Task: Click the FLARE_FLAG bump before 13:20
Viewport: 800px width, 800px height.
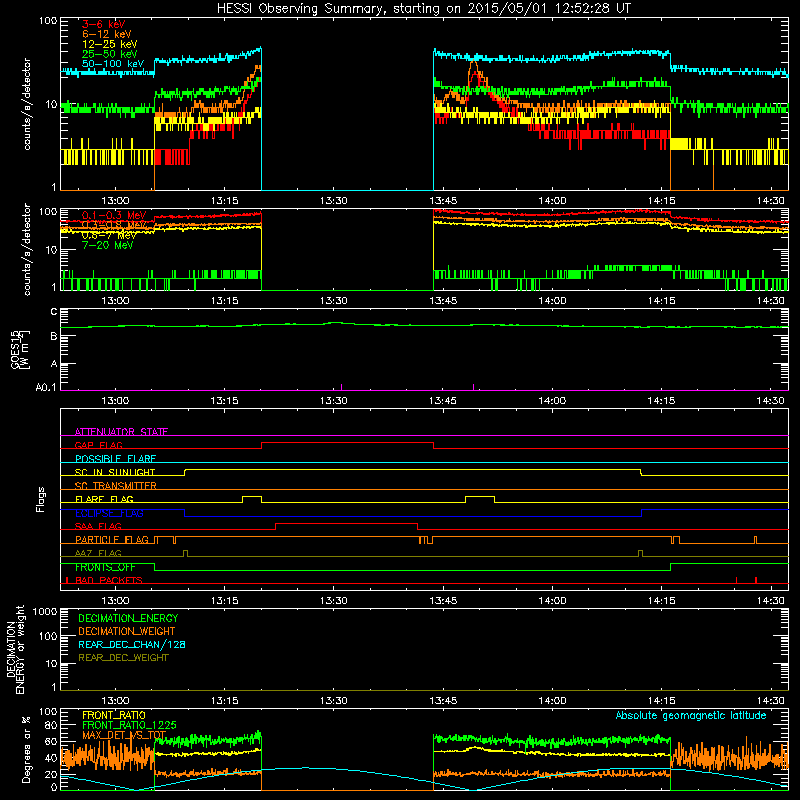Action: point(252,496)
